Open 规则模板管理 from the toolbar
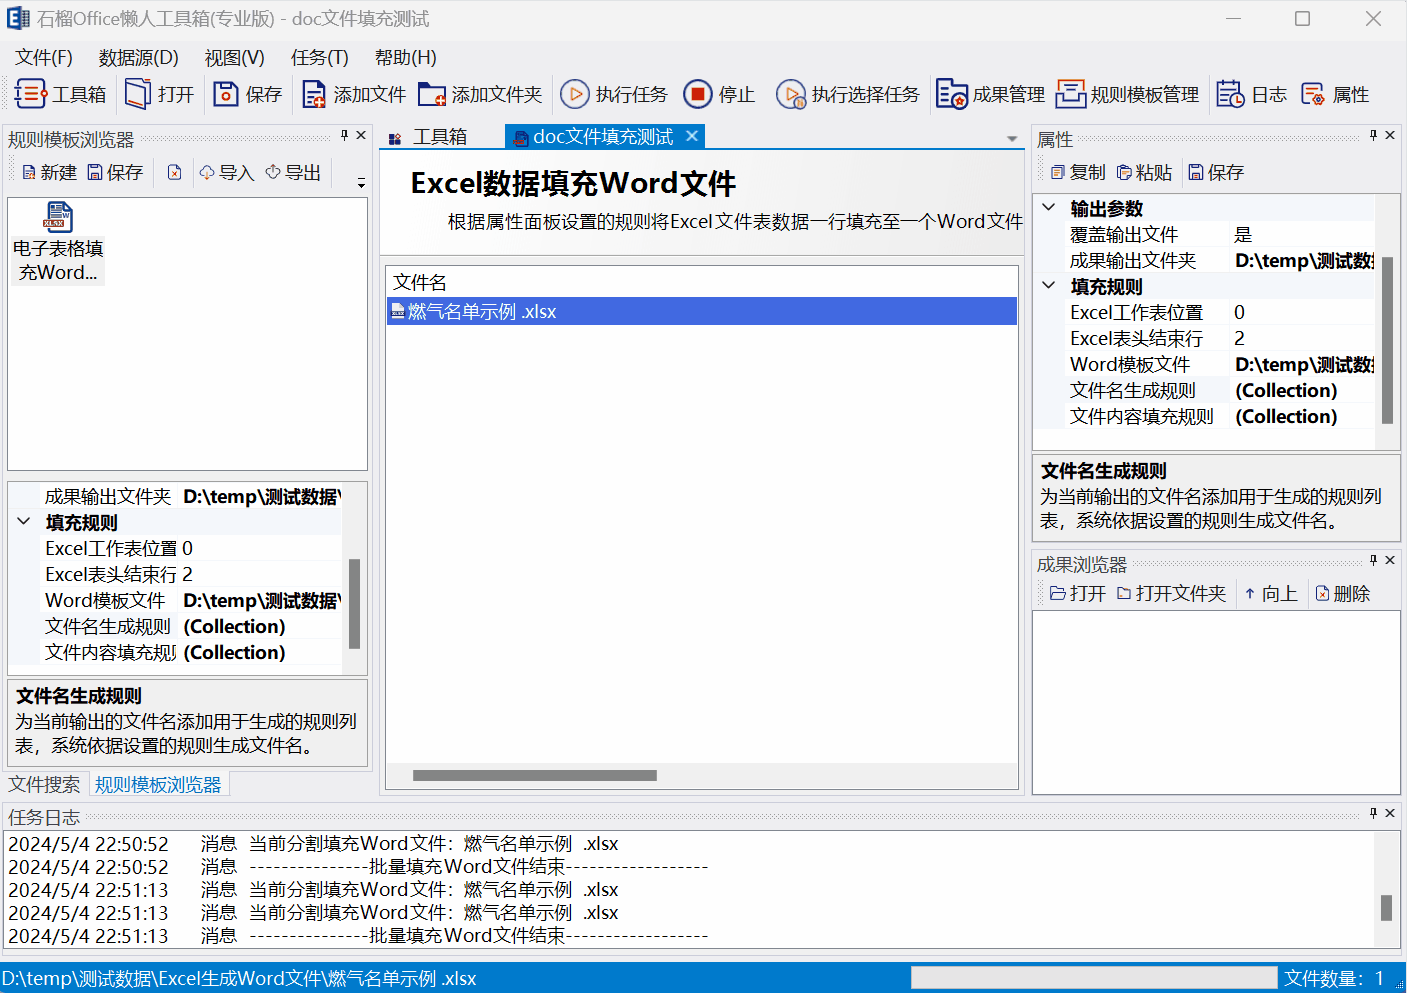The width and height of the screenshot is (1407, 993). pyautogui.click(x=1128, y=94)
